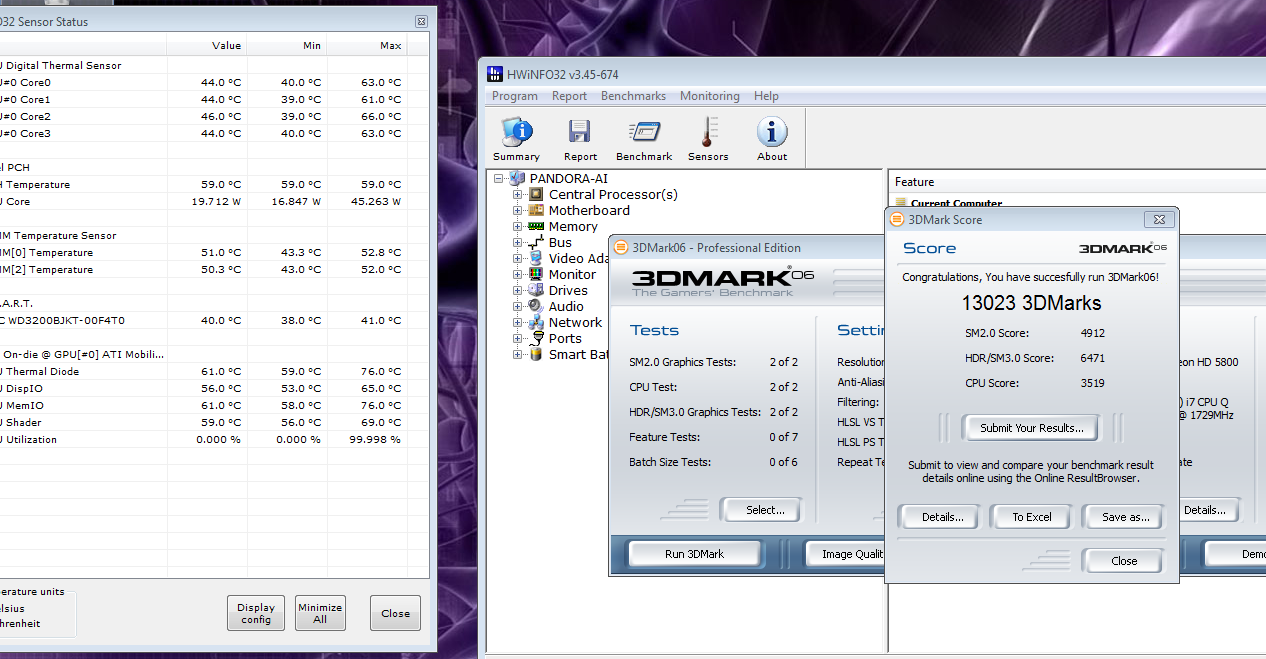
Task: Select the Network icon in device tree
Action: [x=536, y=322]
